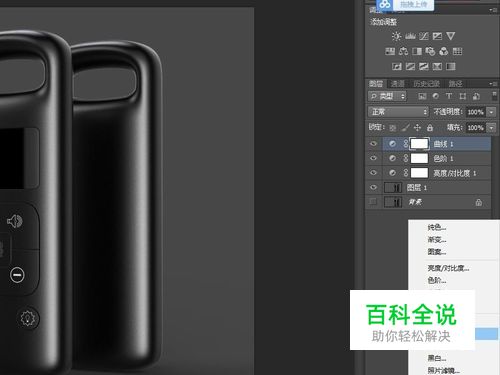500x375 pixels.
Task: Add a Curves adjustment from adjustments panel
Action: [424, 36]
